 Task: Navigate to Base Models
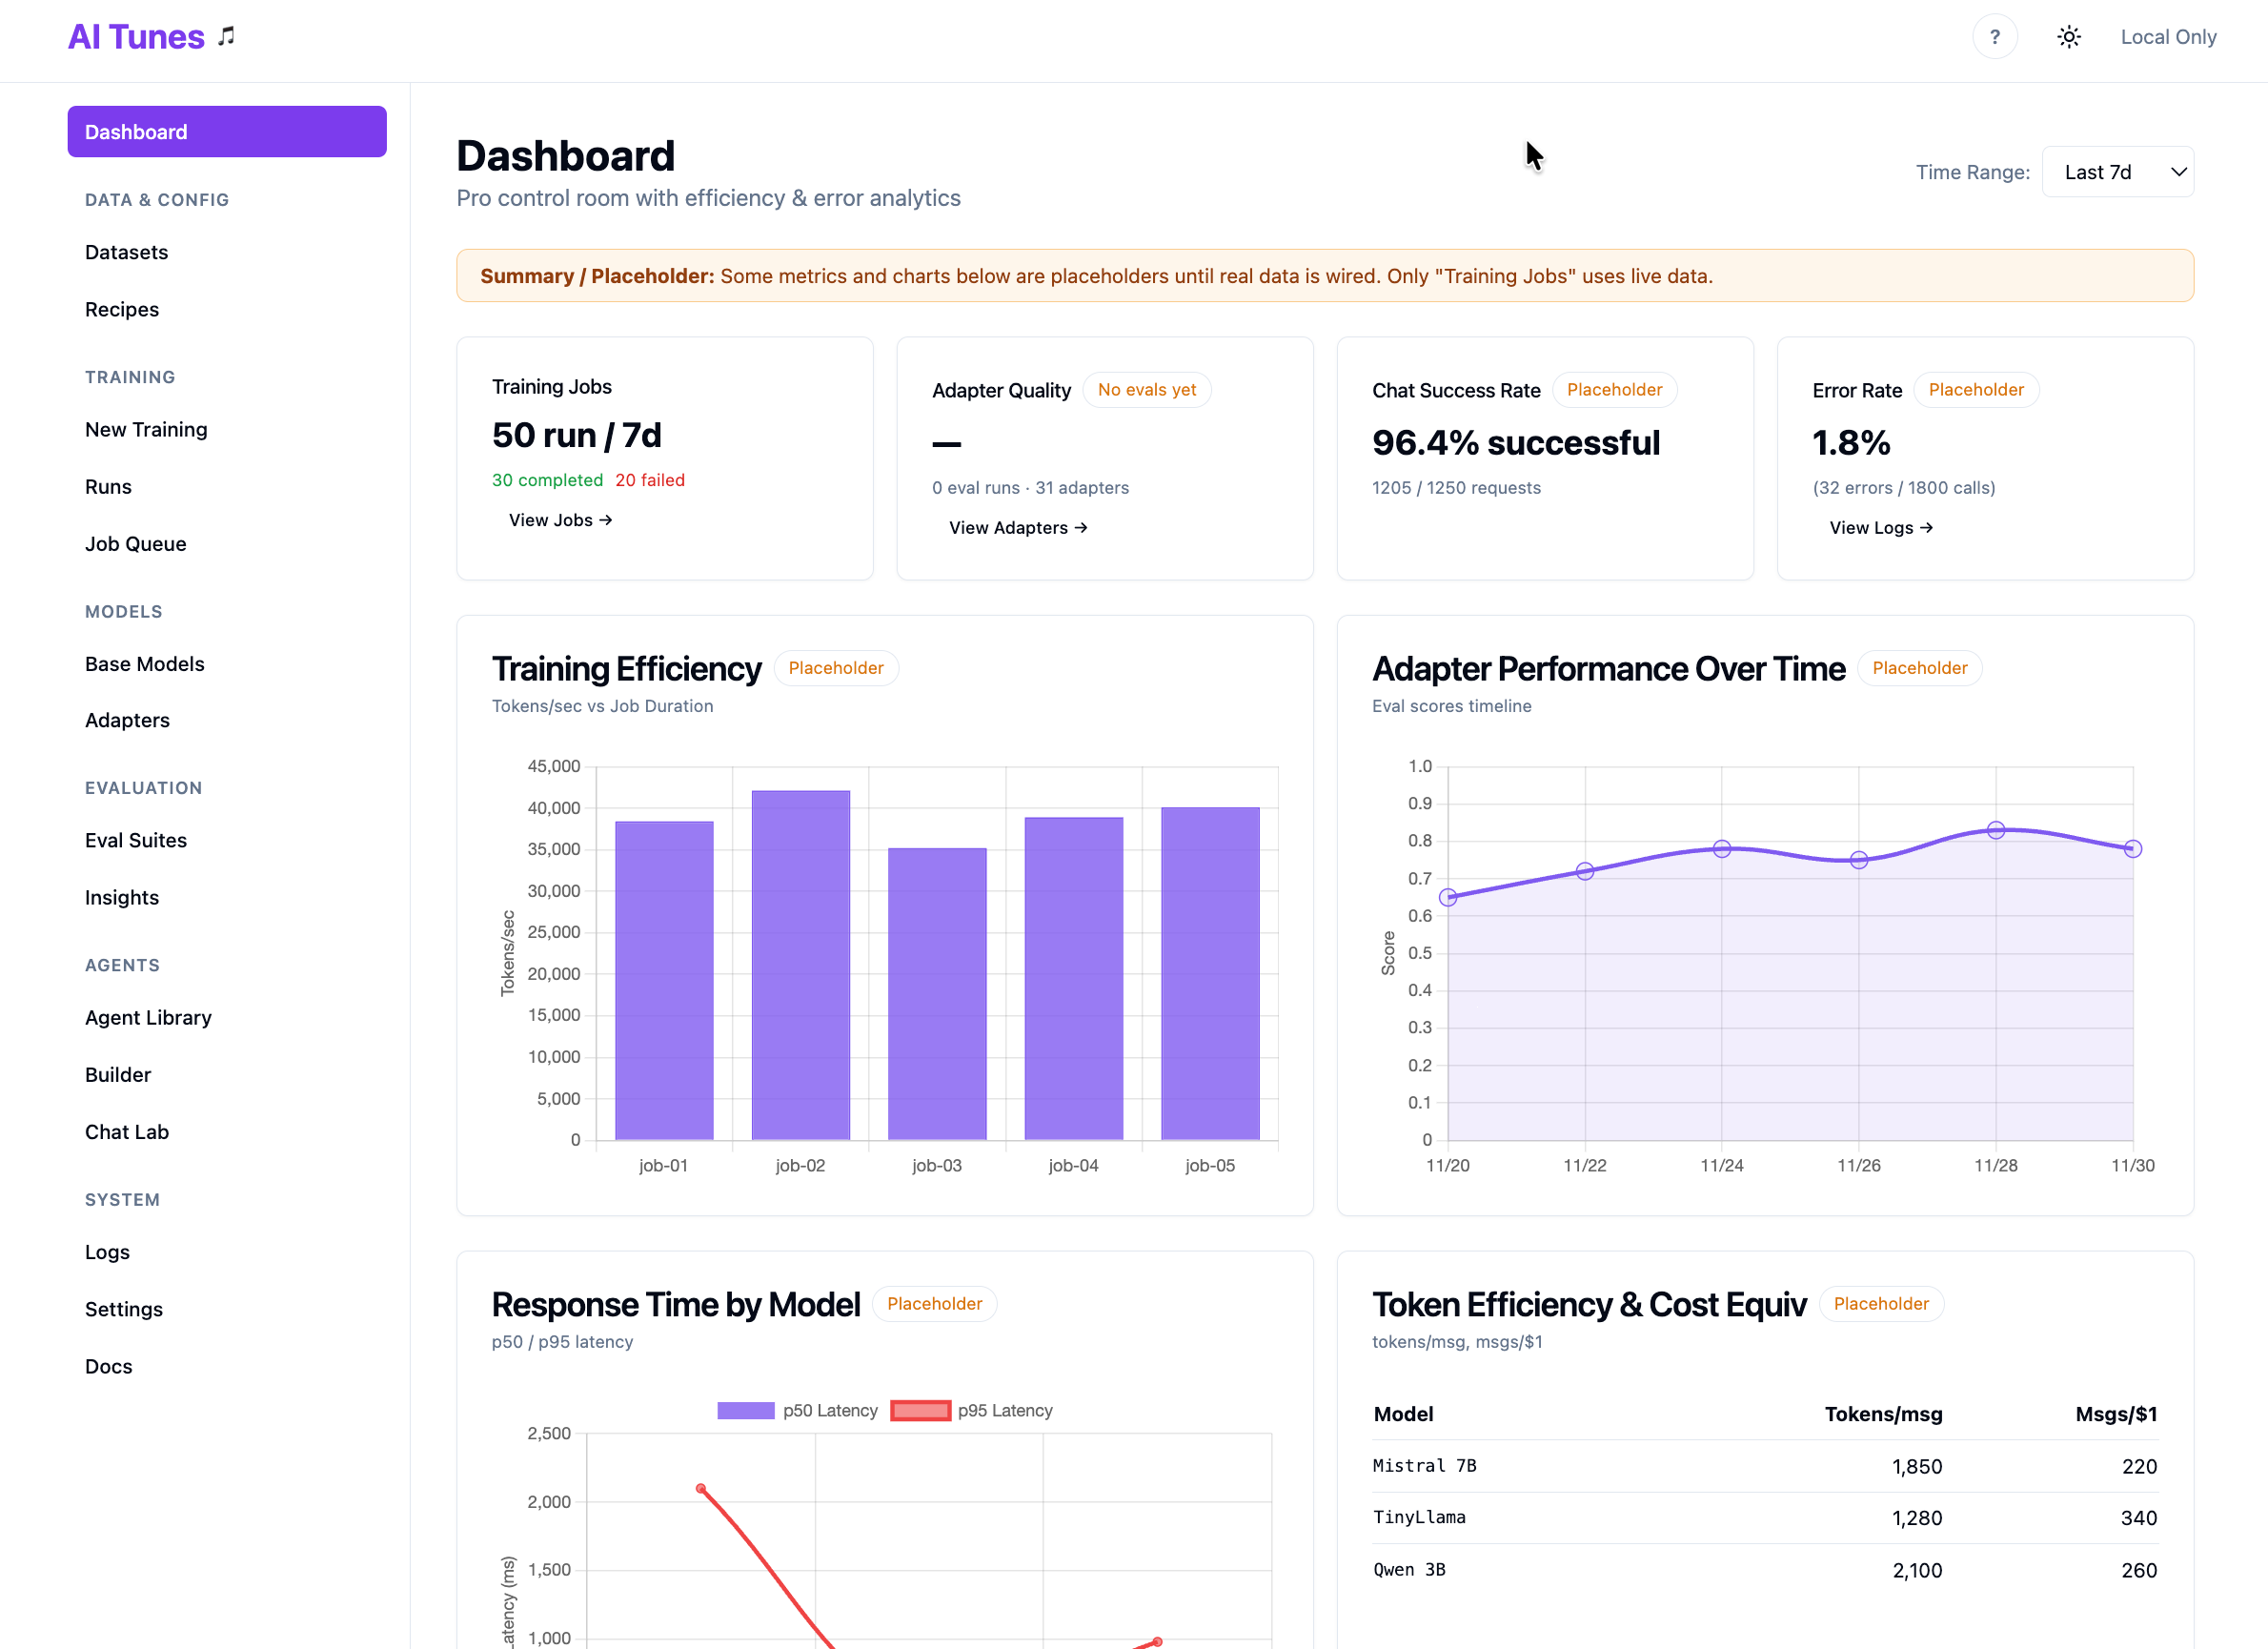pyautogui.click(x=144, y=664)
